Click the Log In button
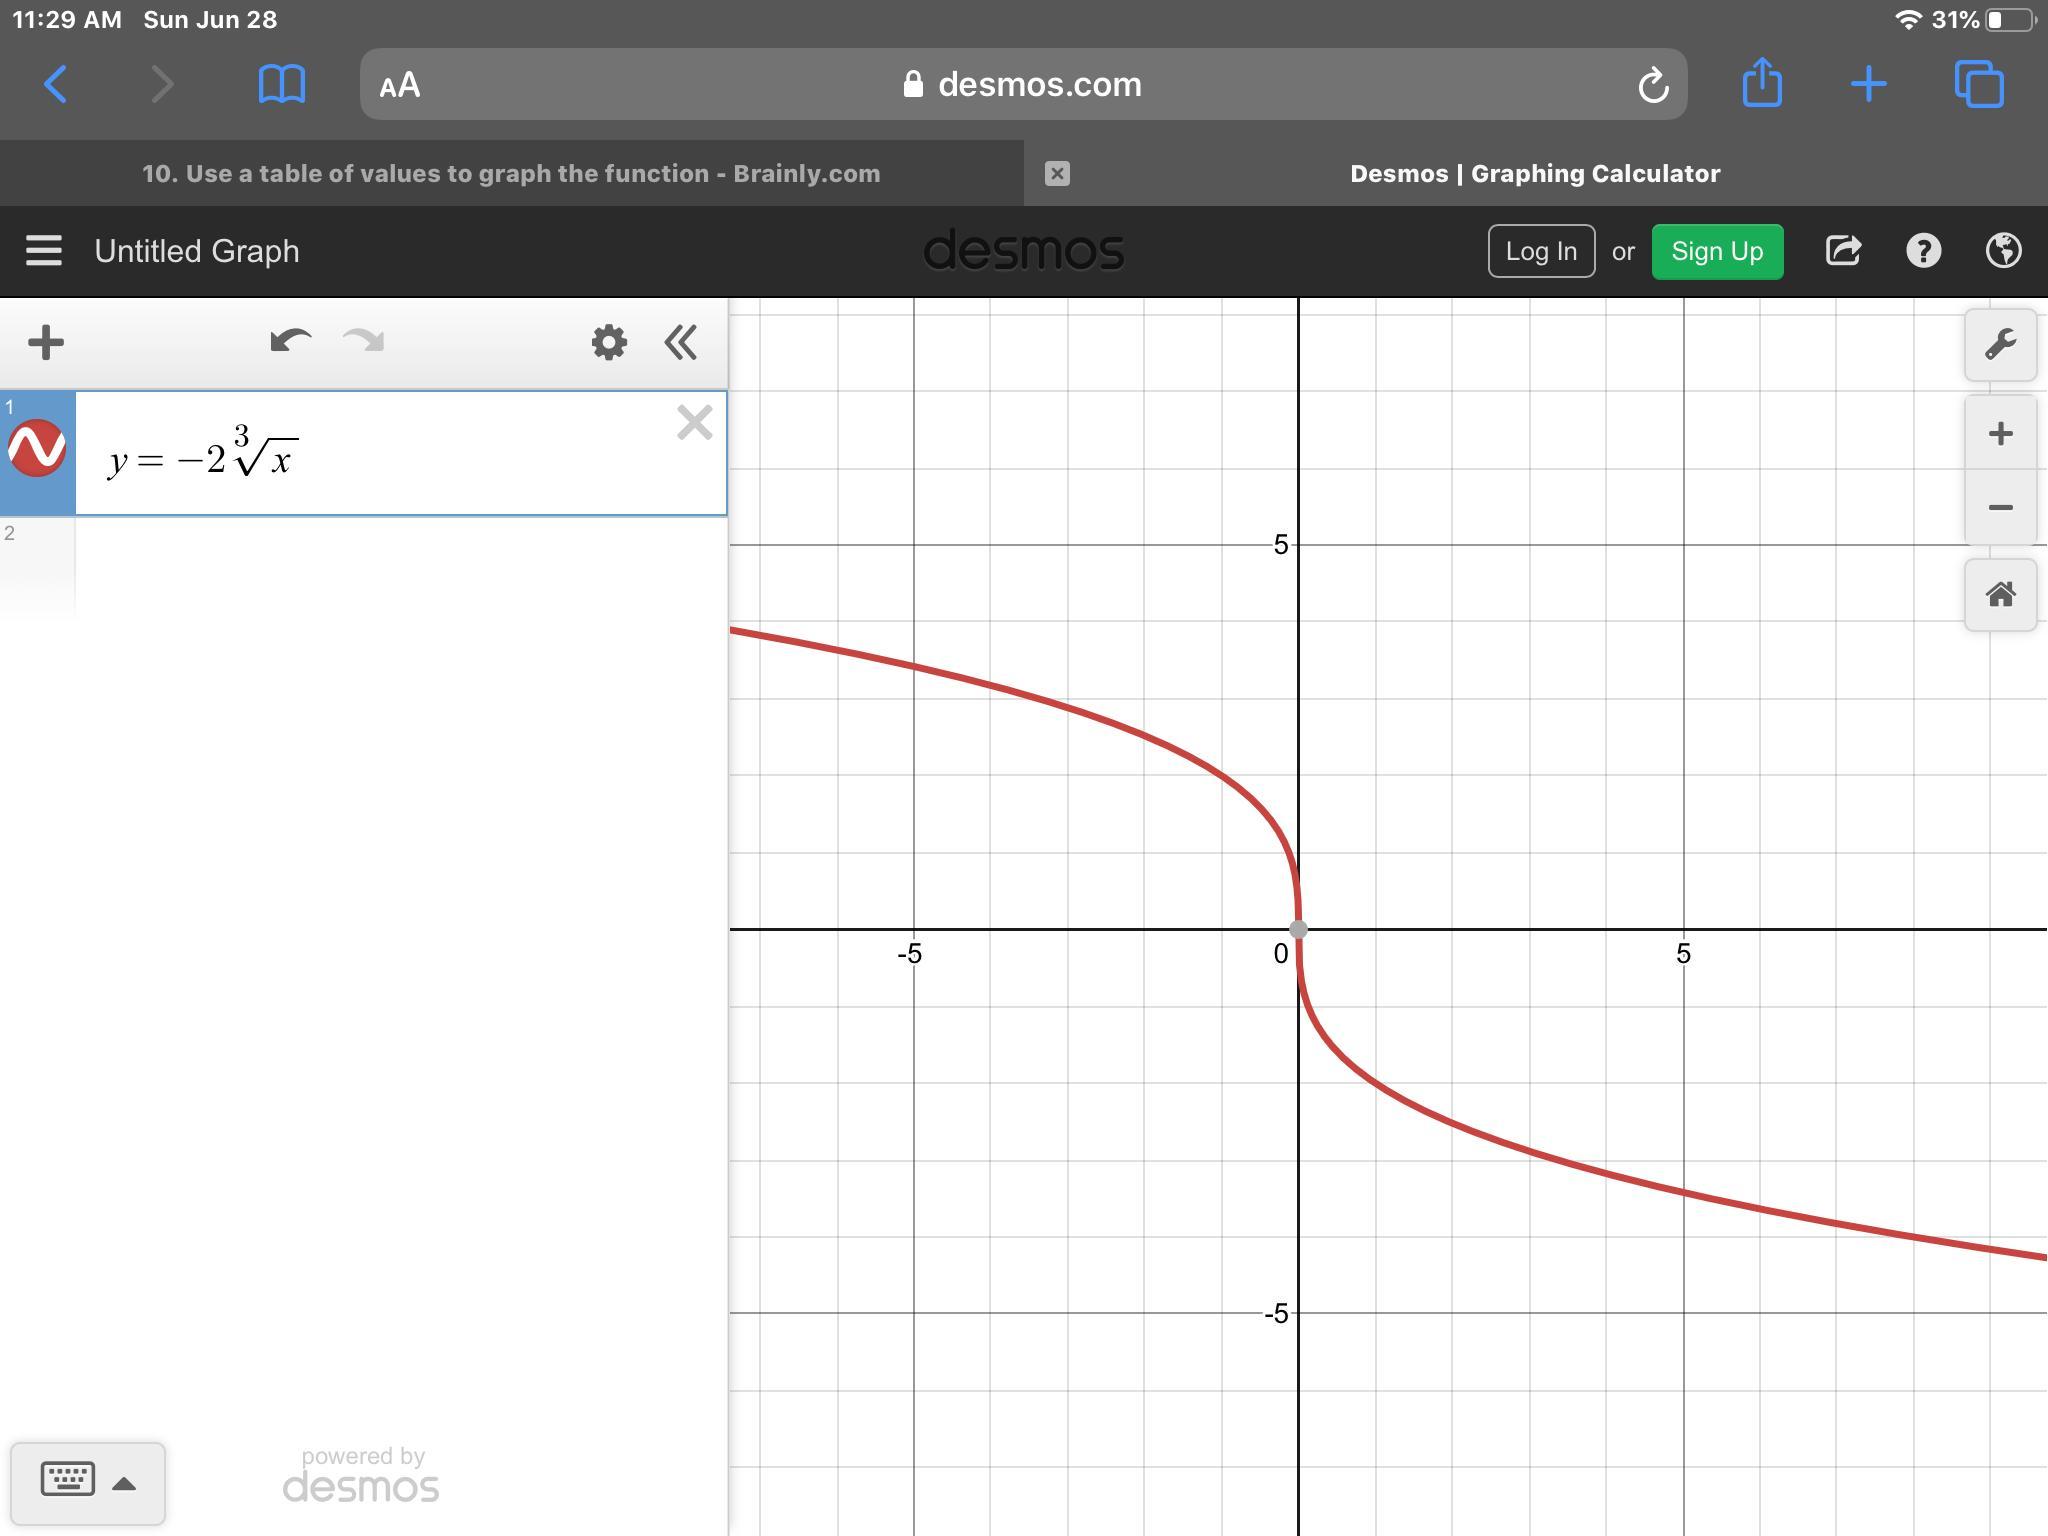Image resolution: width=2048 pixels, height=1536 pixels. [1540, 251]
